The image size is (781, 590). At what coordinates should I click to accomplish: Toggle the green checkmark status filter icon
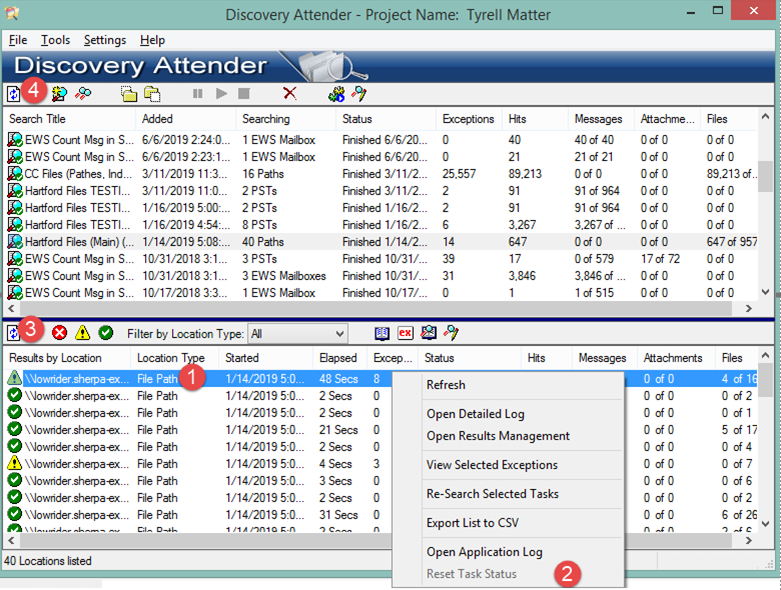pos(106,333)
